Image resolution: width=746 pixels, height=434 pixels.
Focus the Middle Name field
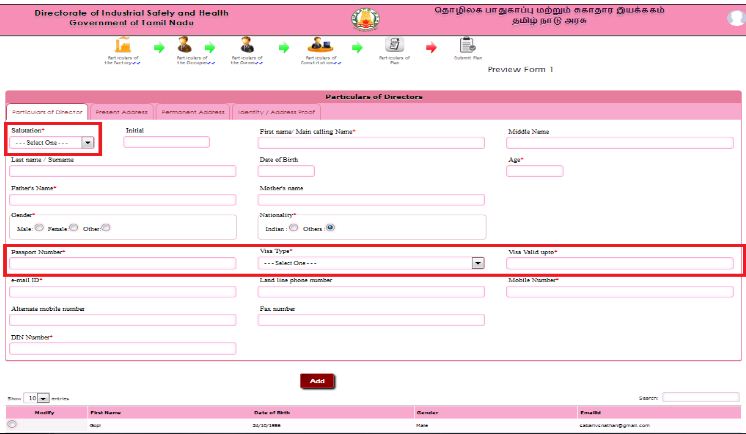click(620, 143)
